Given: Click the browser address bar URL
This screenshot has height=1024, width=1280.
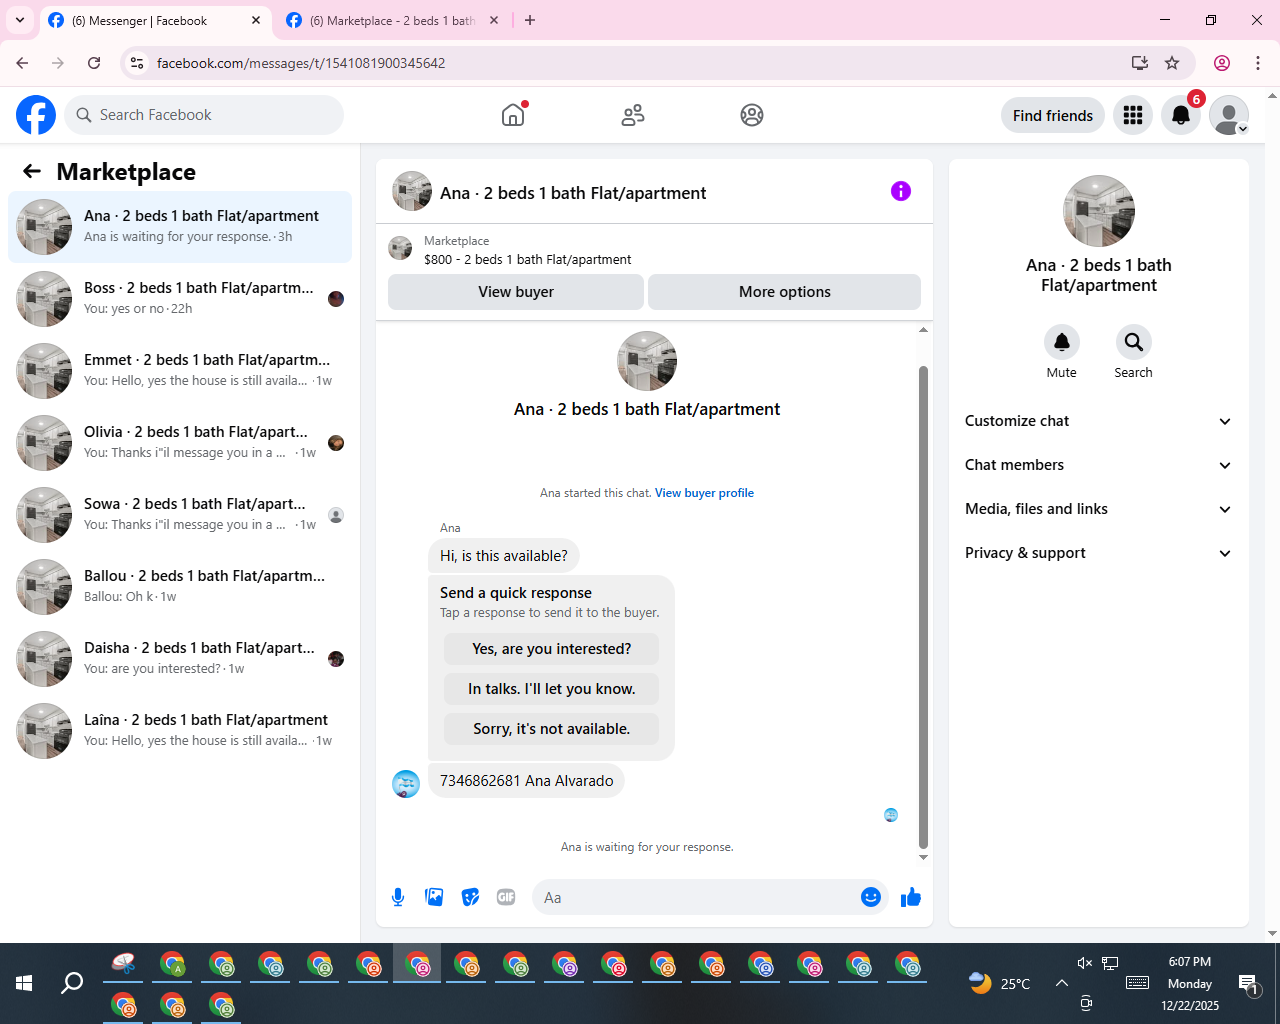Looking at the screenshot, I should coord(301,63).
